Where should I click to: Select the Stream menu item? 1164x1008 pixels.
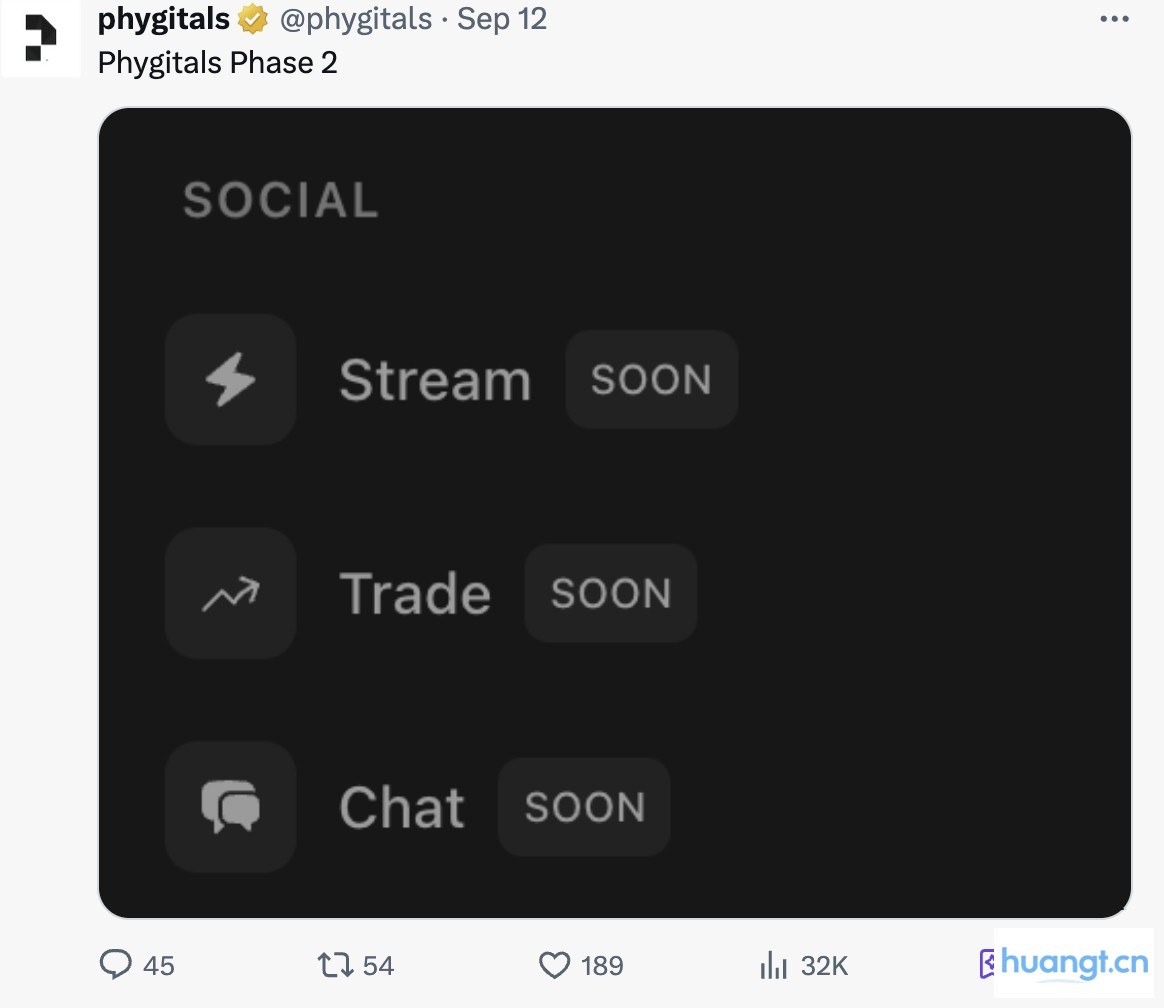(435, 381)
